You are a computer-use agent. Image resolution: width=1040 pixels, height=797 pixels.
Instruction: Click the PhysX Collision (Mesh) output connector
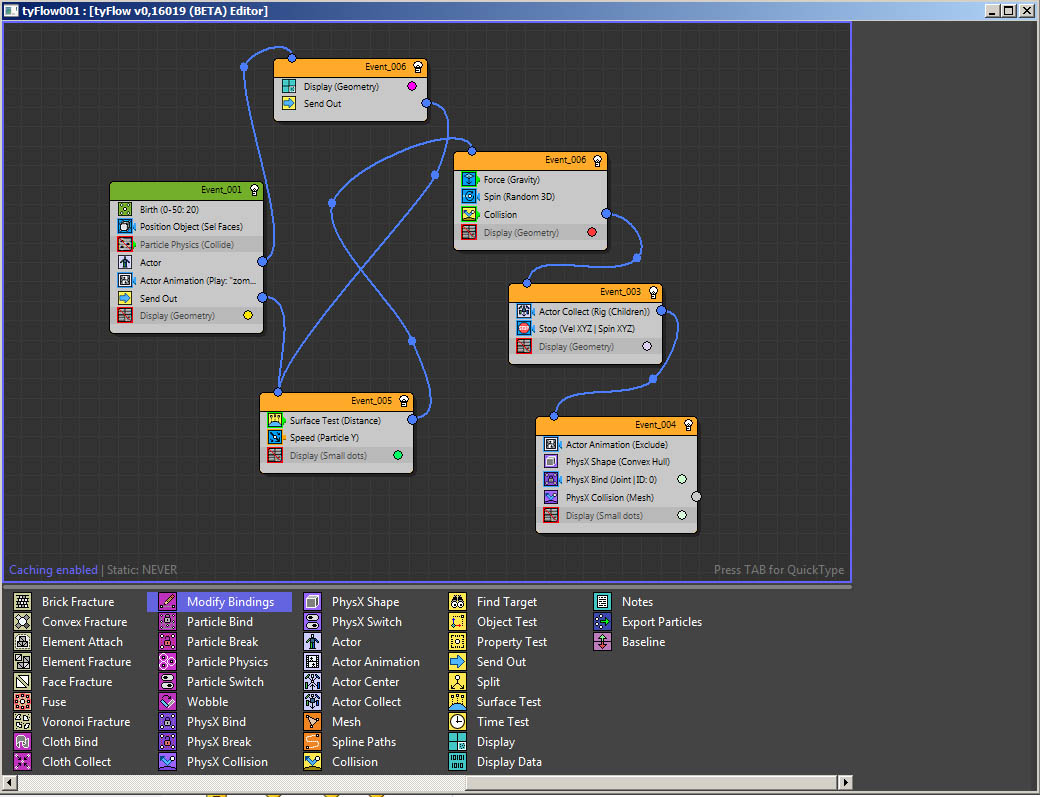pos(696,497)
